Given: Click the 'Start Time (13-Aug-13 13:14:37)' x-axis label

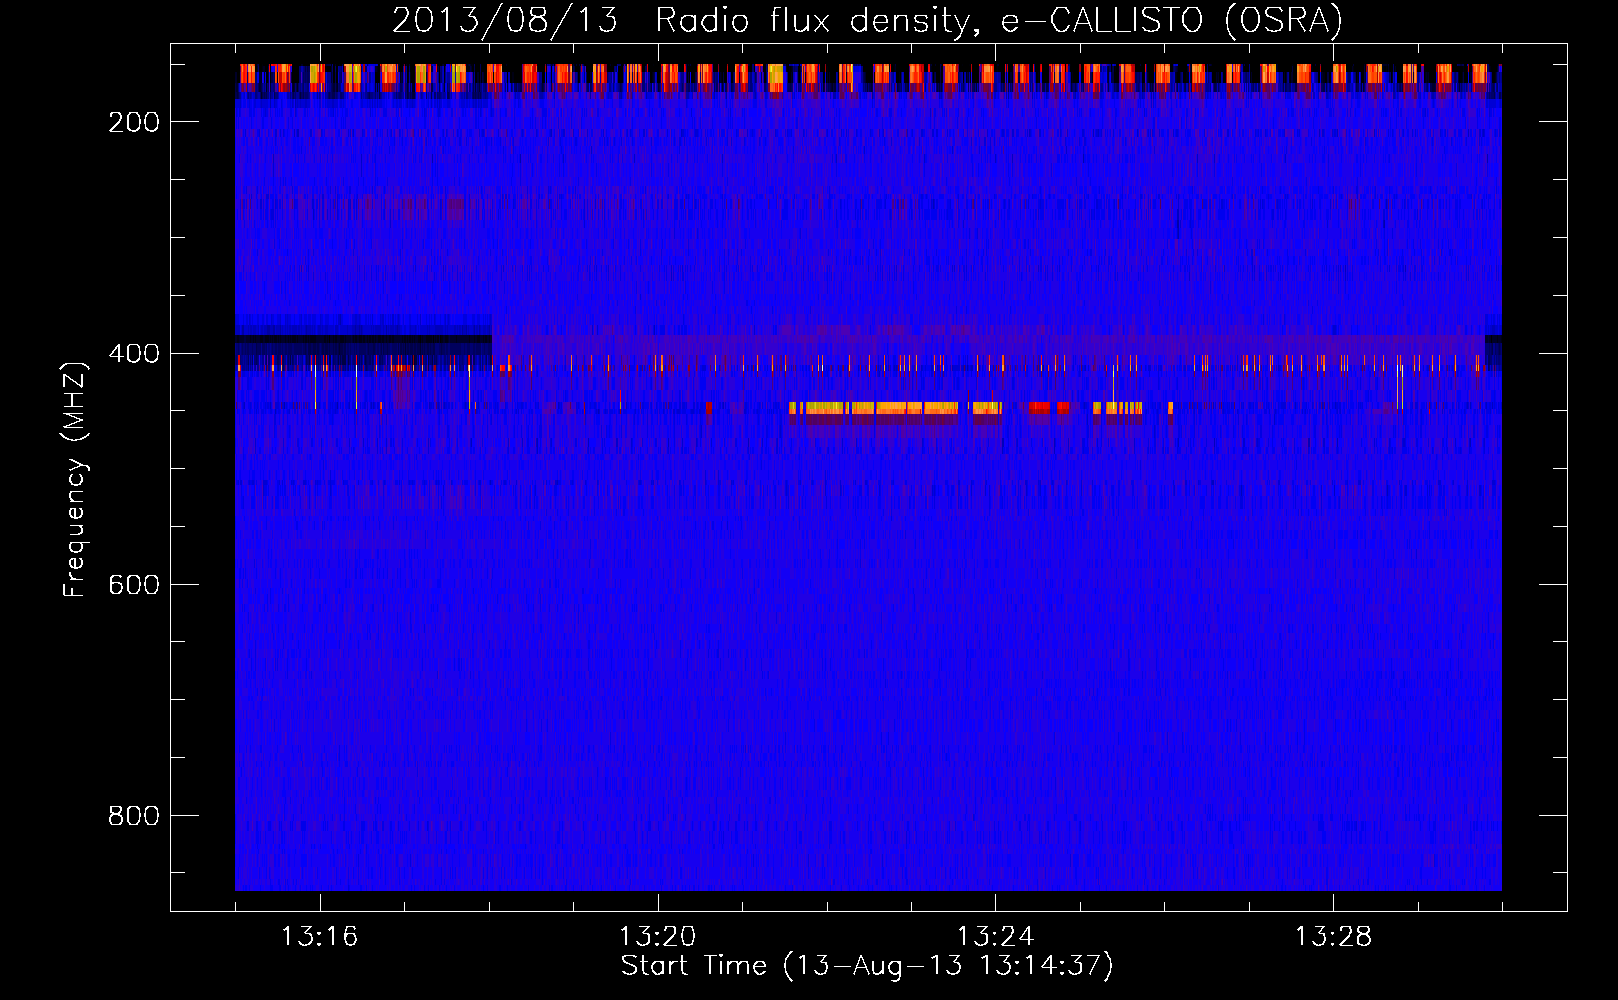Looking at the screenshot, I should pos(867,966).
